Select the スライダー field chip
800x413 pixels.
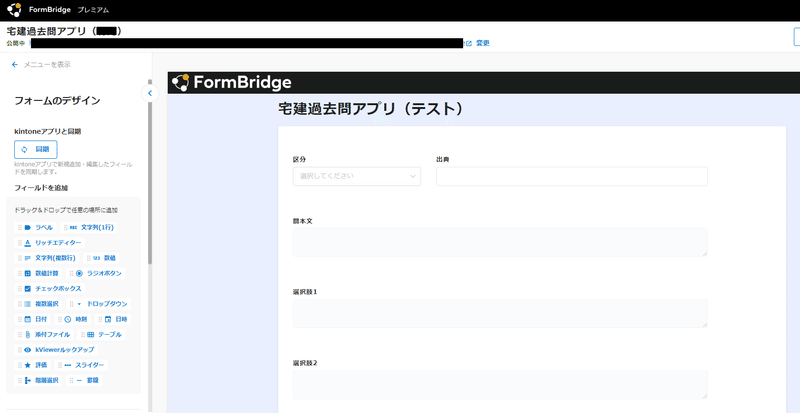(81, 366)
